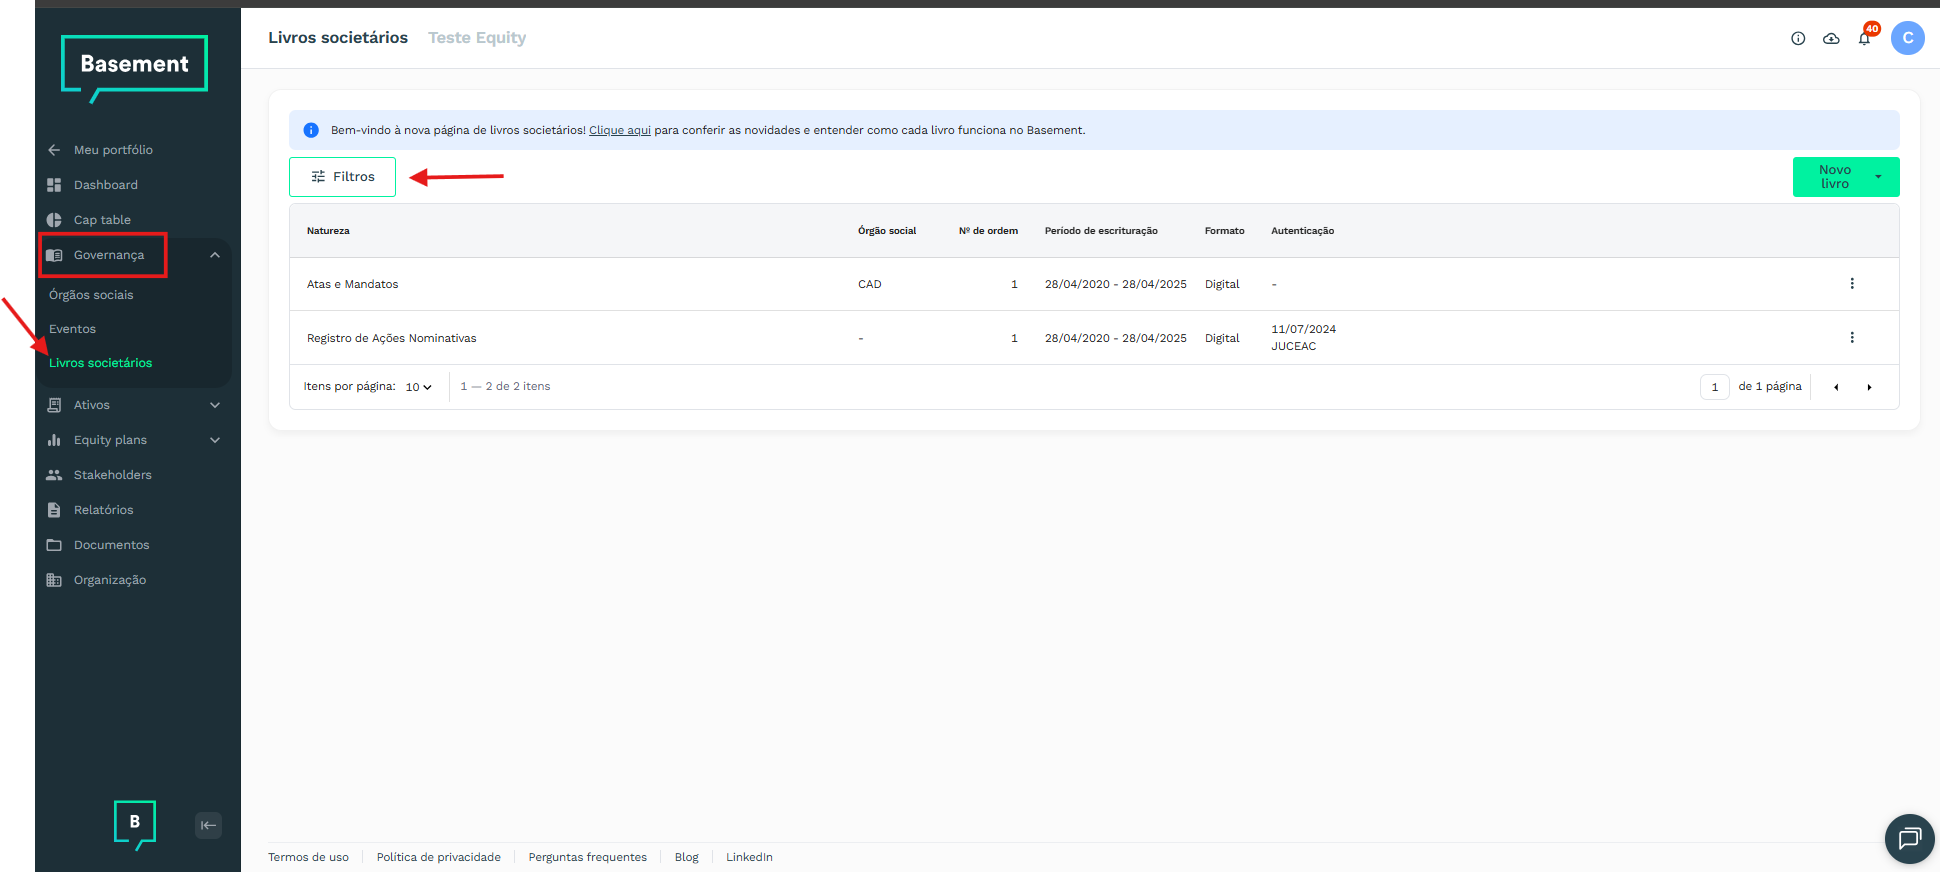Click the cloud upload icon

1831,39
